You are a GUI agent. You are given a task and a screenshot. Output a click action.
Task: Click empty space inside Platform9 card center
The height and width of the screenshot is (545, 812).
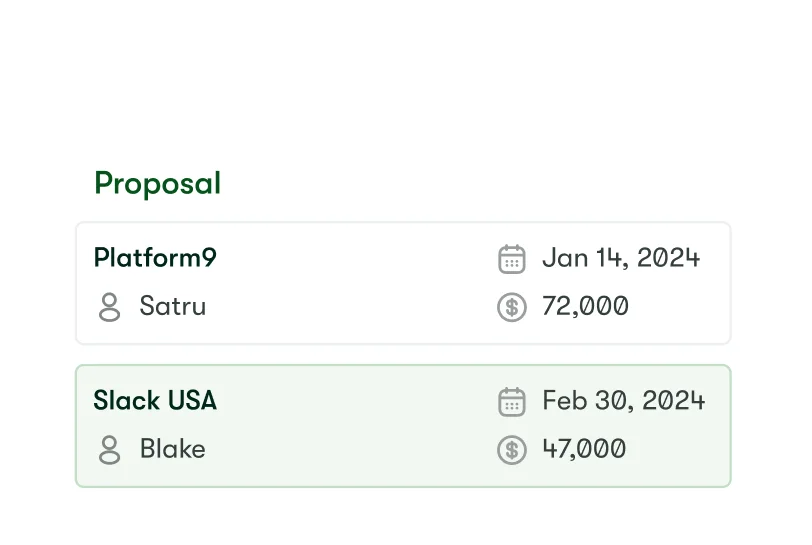pos(350,283)
